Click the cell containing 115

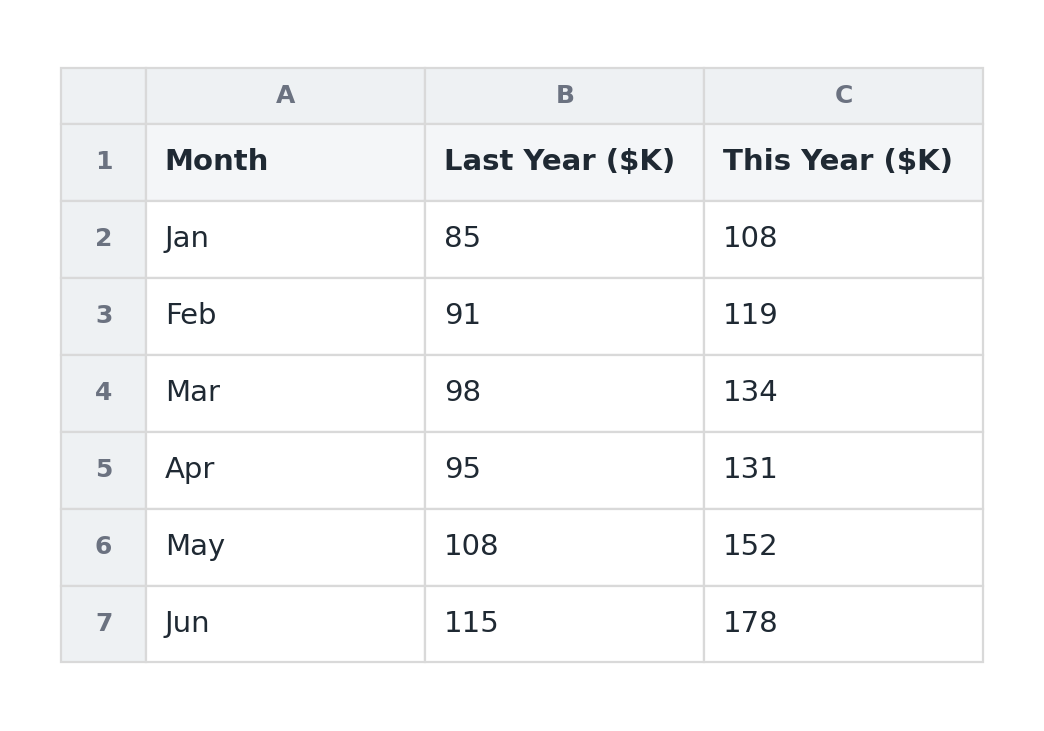tap(565, 624)
